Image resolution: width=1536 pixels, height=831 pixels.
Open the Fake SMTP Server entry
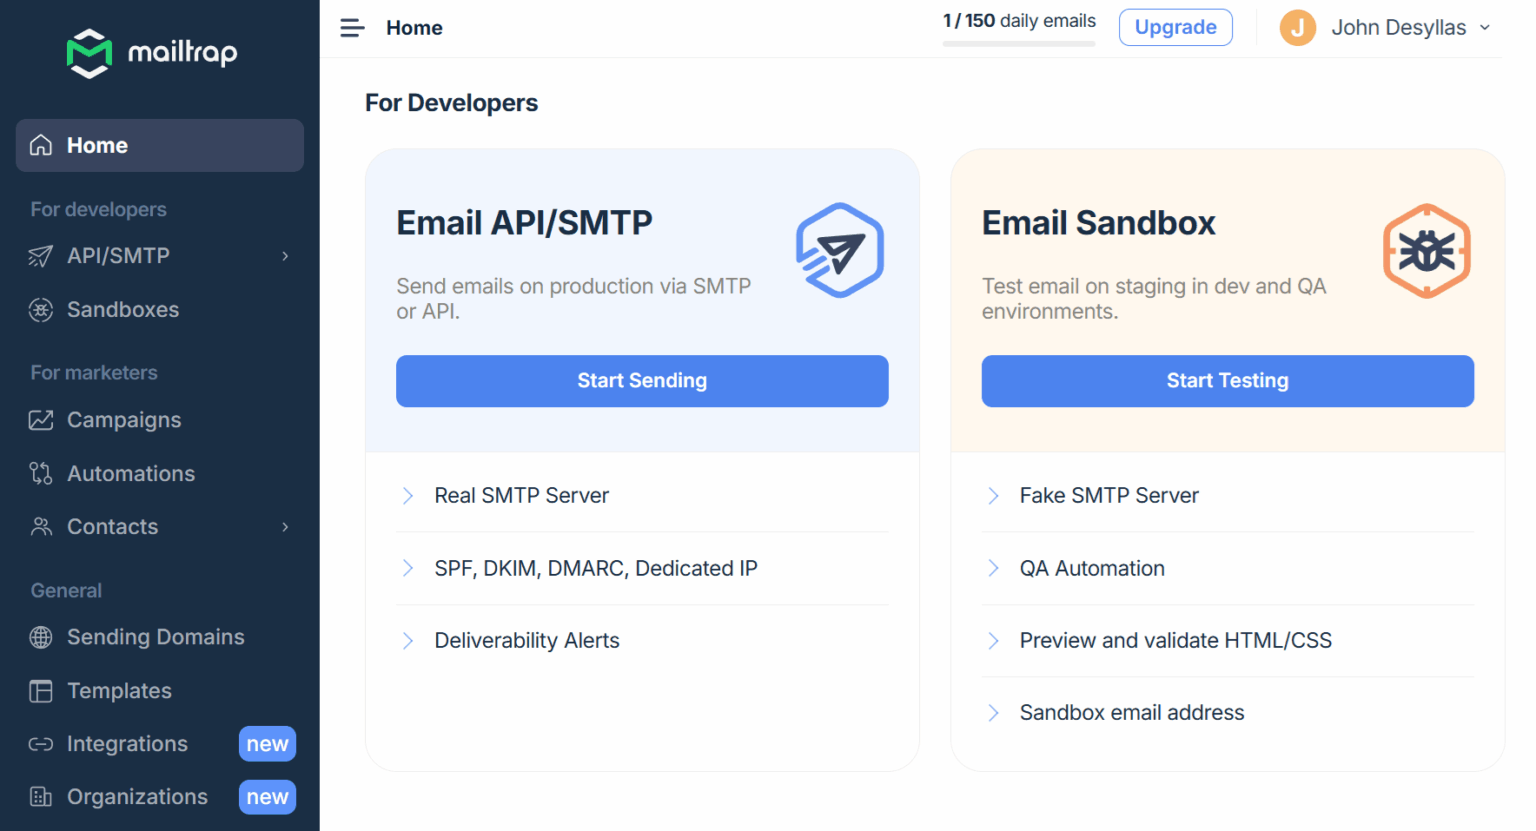pyautogui.click(x=1108, y=495)
